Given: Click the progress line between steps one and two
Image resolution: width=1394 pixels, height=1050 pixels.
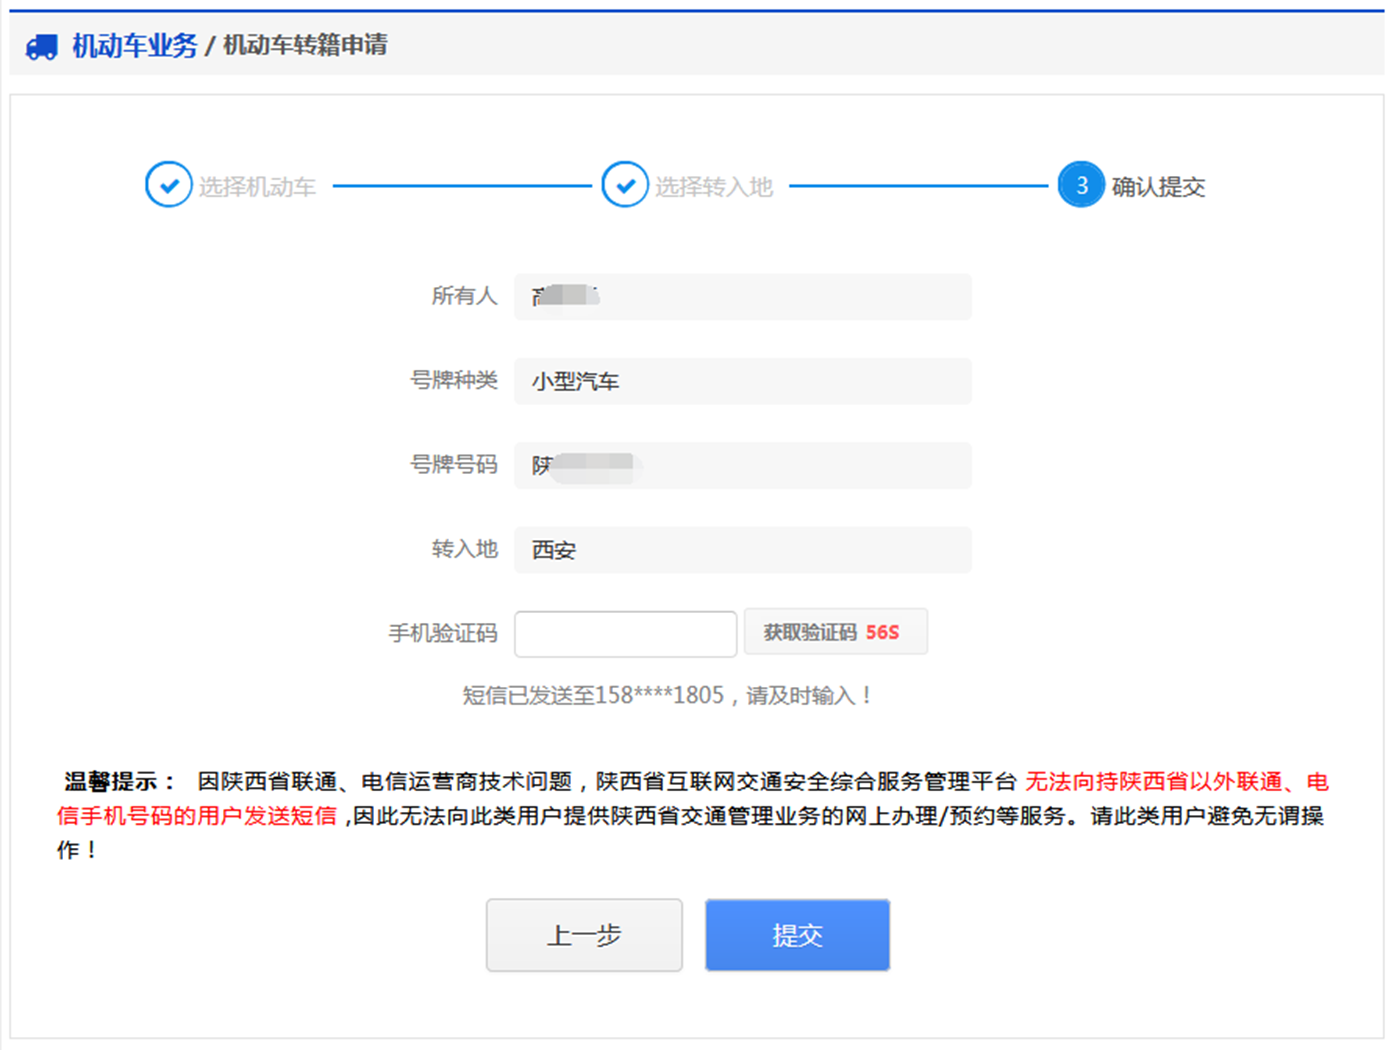Looking at the screenshot, I should (x=460, y=185).
